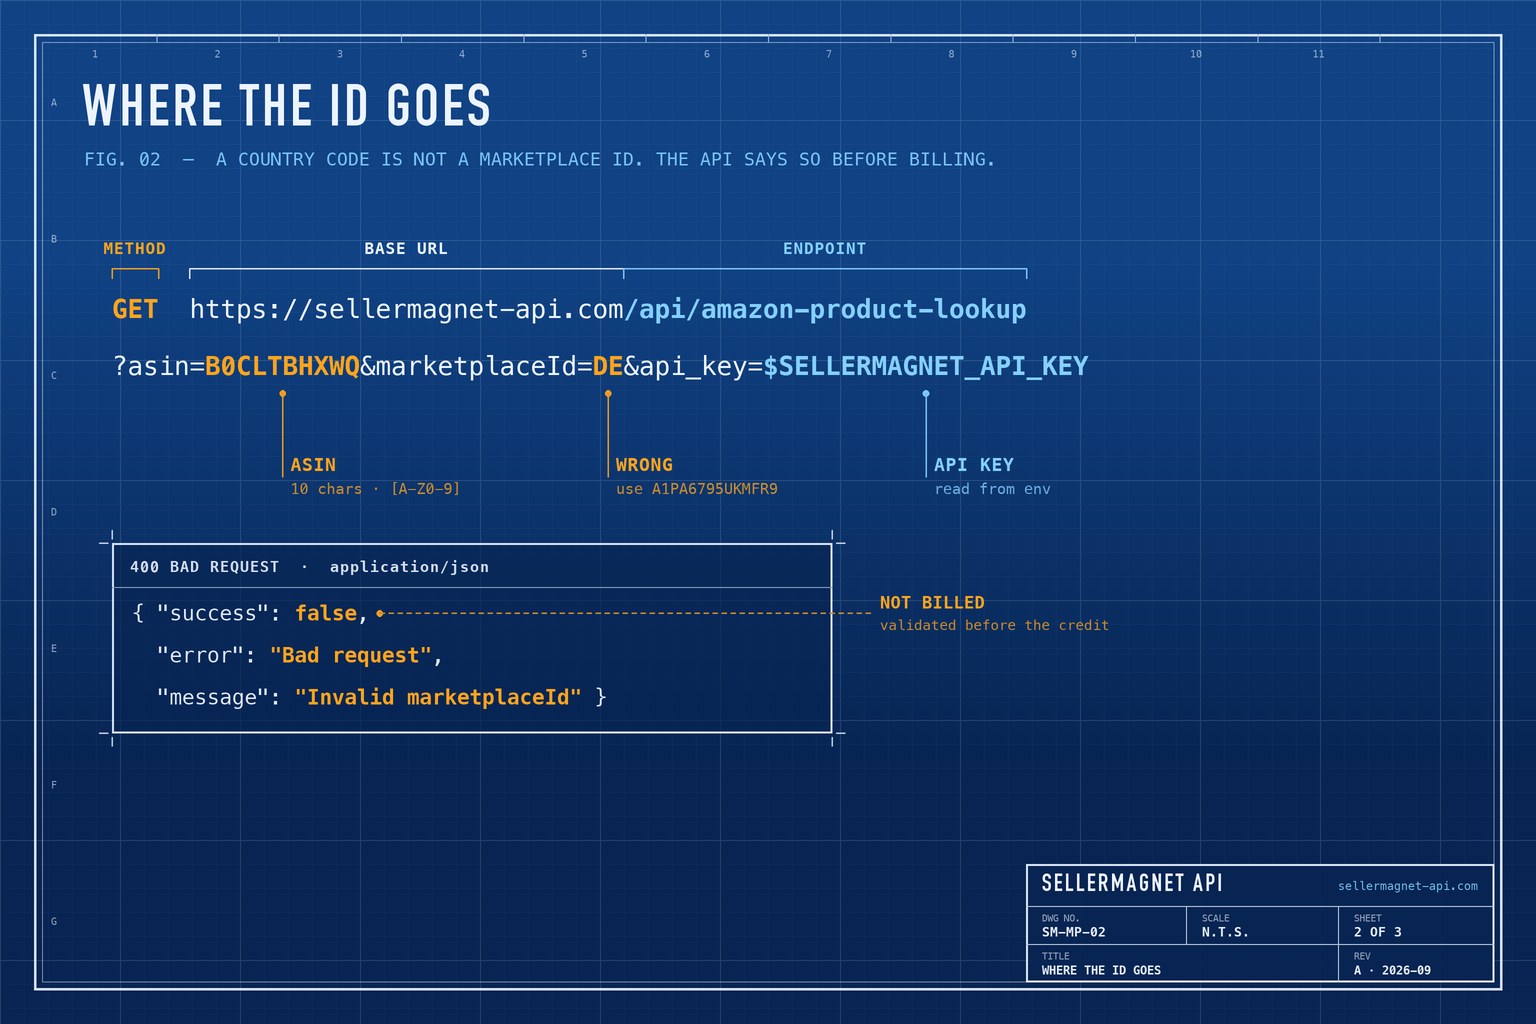Click the ASIN callout label

point(313,465)
